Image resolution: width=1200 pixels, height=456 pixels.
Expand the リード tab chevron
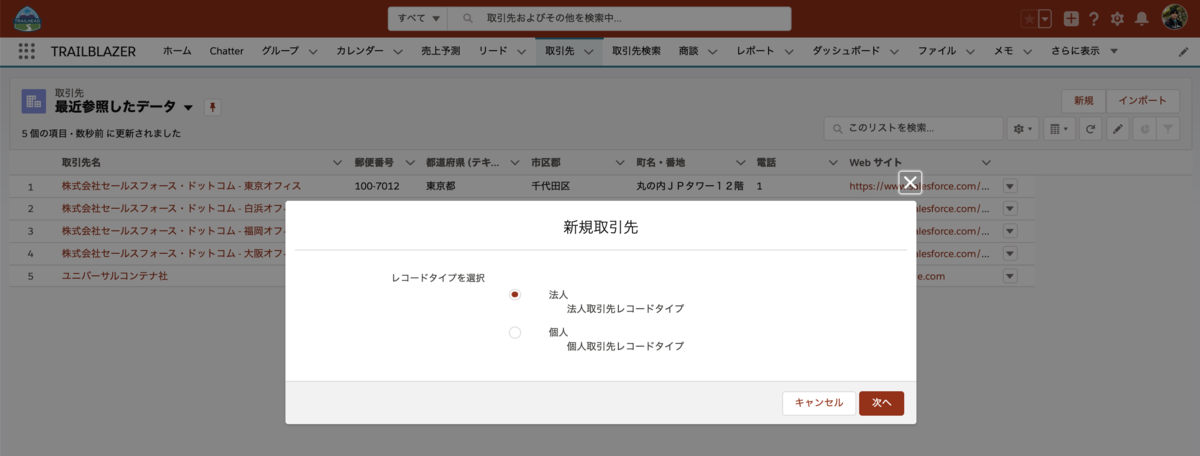point(523,51)
